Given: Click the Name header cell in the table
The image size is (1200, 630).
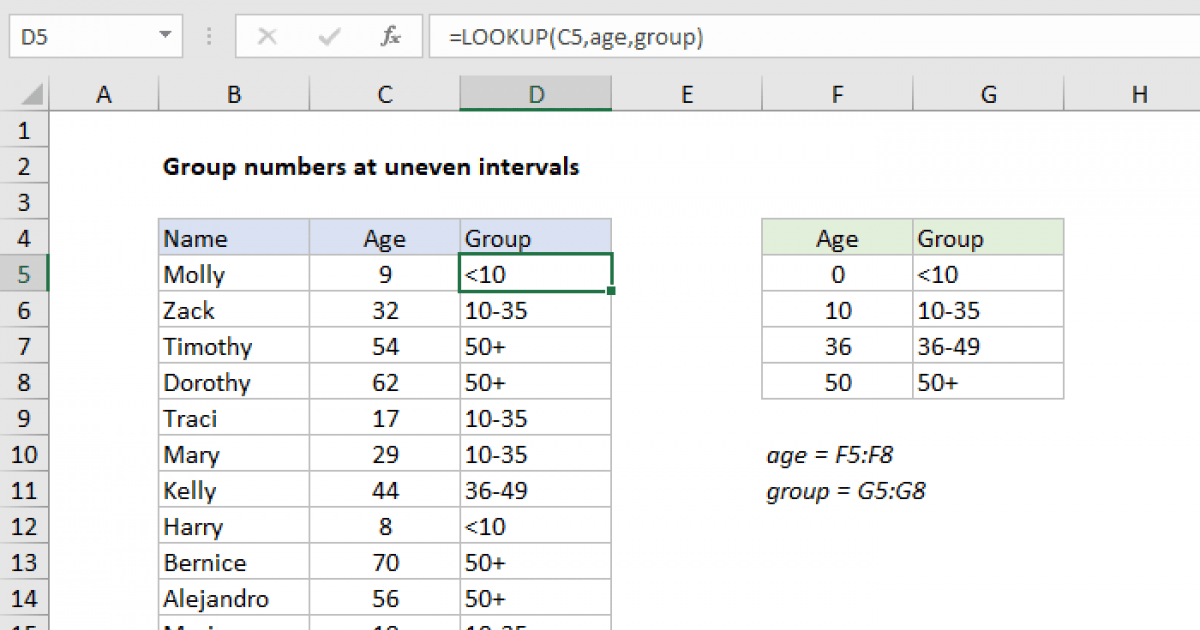Looking at the screenshot, I should [x=234, y=239].
